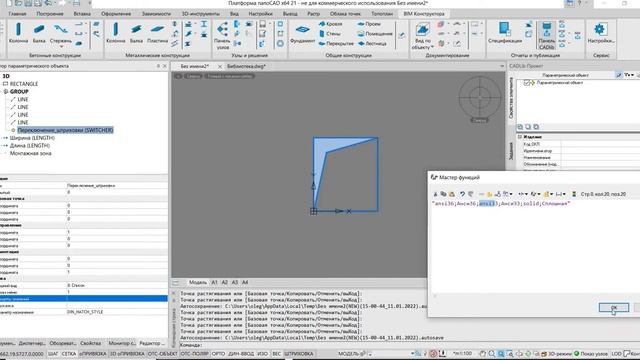The height and width of the screenshot is (360, 640).
Task: Open the Свойства bottom panel tab
Action: click(91, 343)
